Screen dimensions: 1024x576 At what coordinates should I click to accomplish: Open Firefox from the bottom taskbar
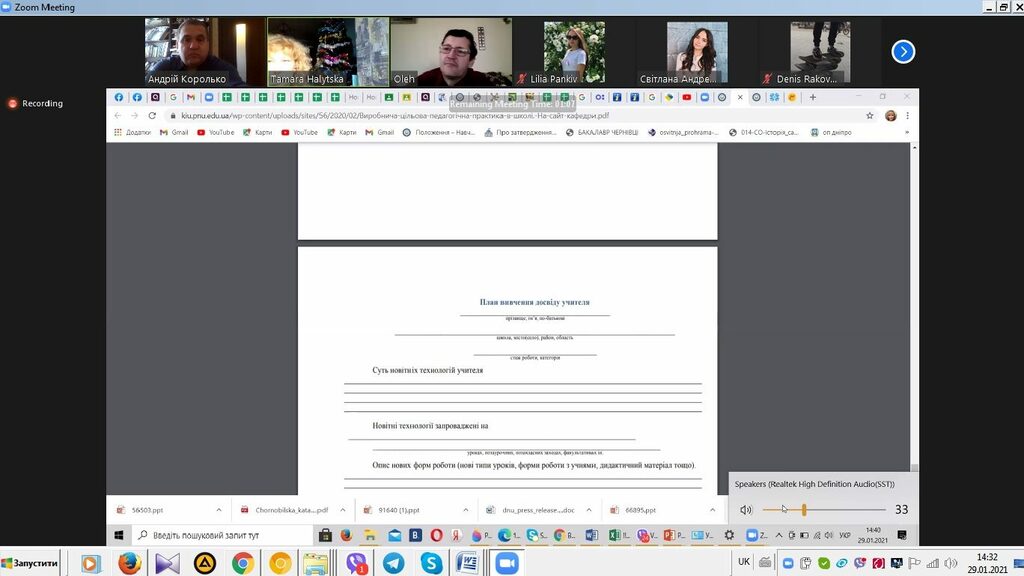click(129, 563)
